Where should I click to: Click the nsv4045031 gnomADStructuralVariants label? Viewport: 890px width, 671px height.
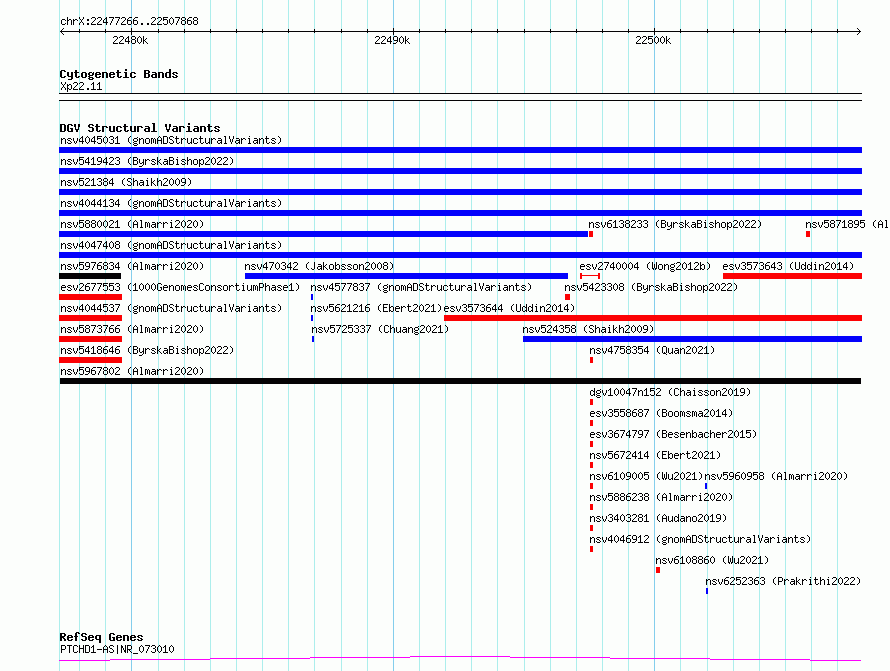171,140
